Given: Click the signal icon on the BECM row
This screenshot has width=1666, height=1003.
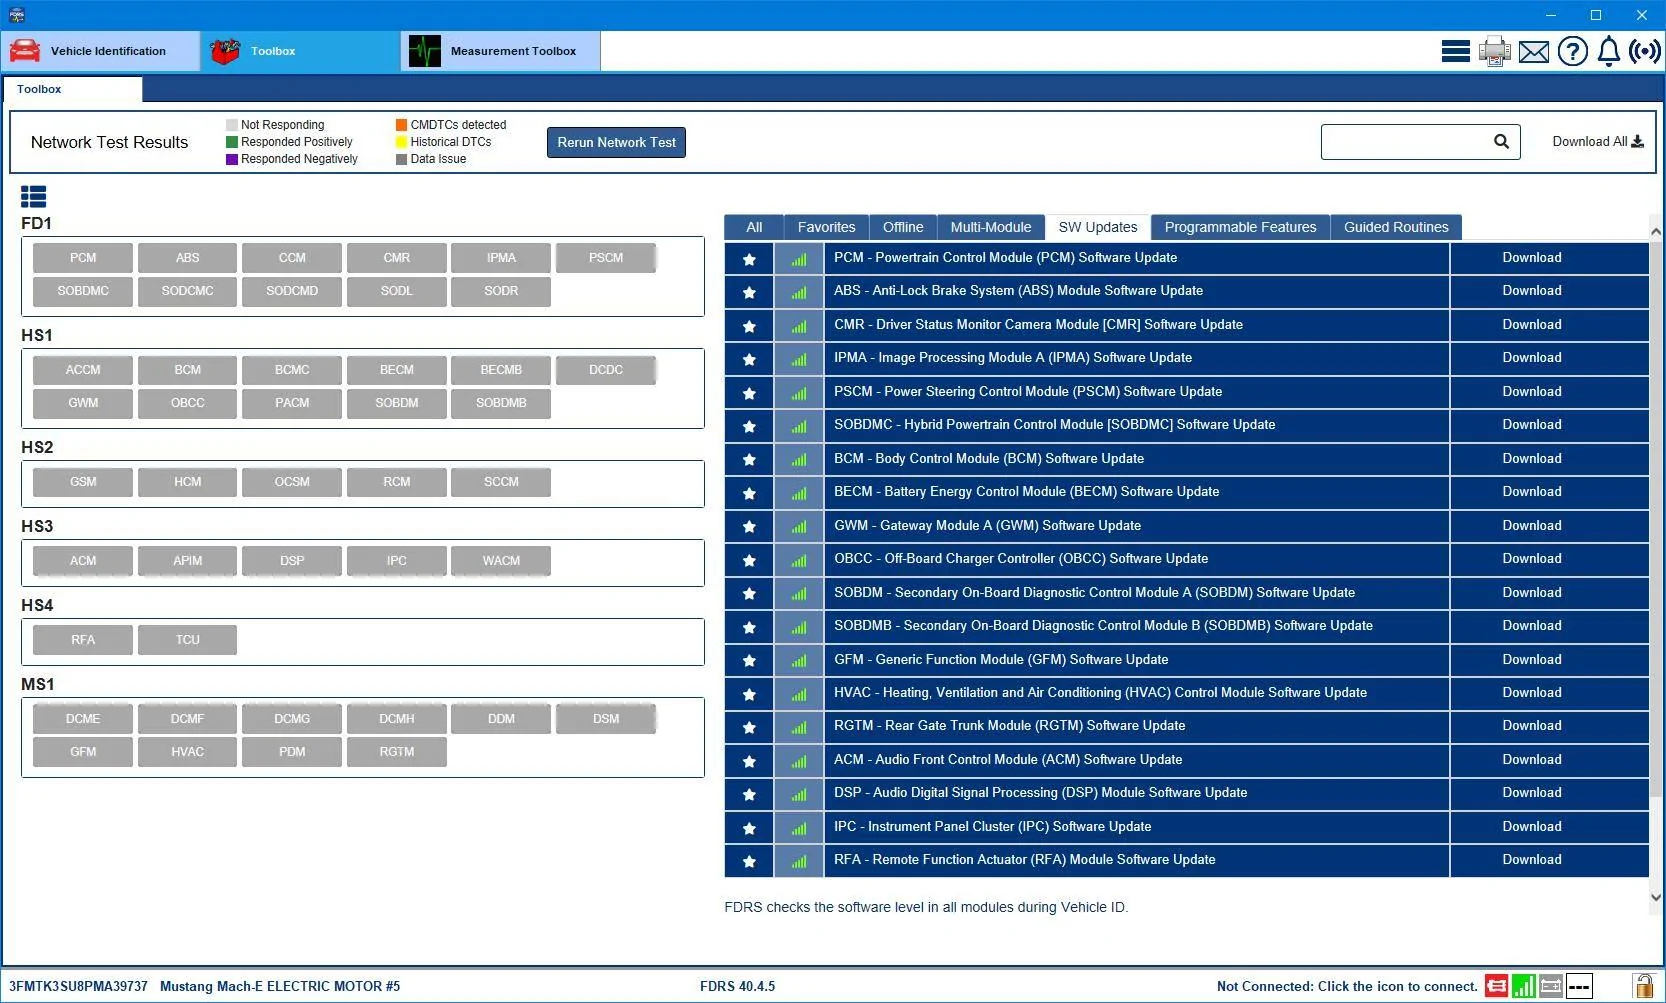Looking at the screenshot, I should pos(799,493).
